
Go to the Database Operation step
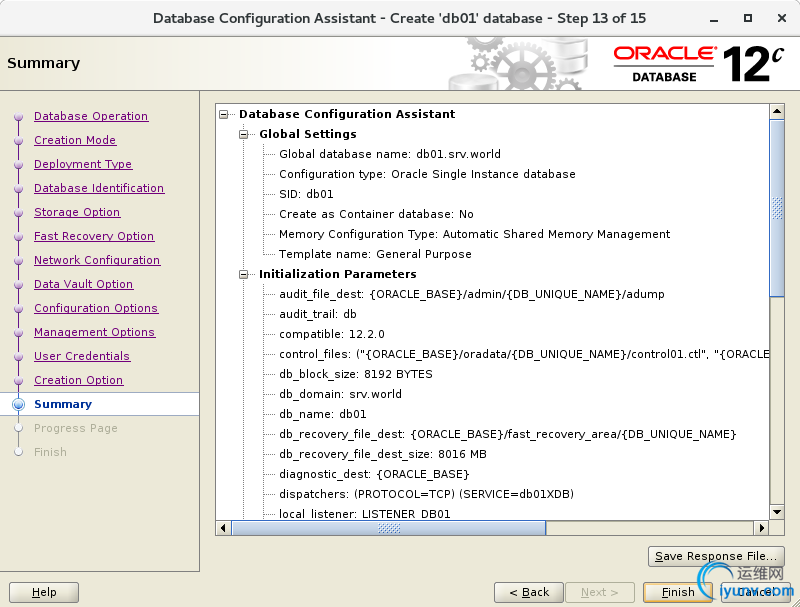91,116
